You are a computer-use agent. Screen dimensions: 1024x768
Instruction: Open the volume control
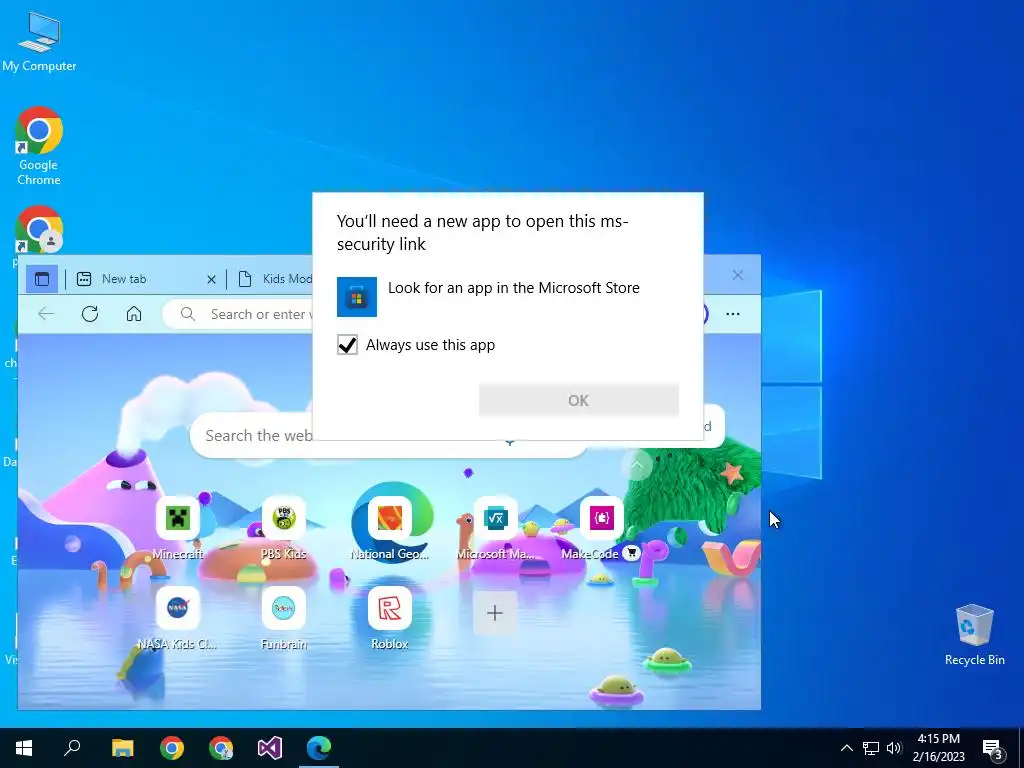pos(894,748)
